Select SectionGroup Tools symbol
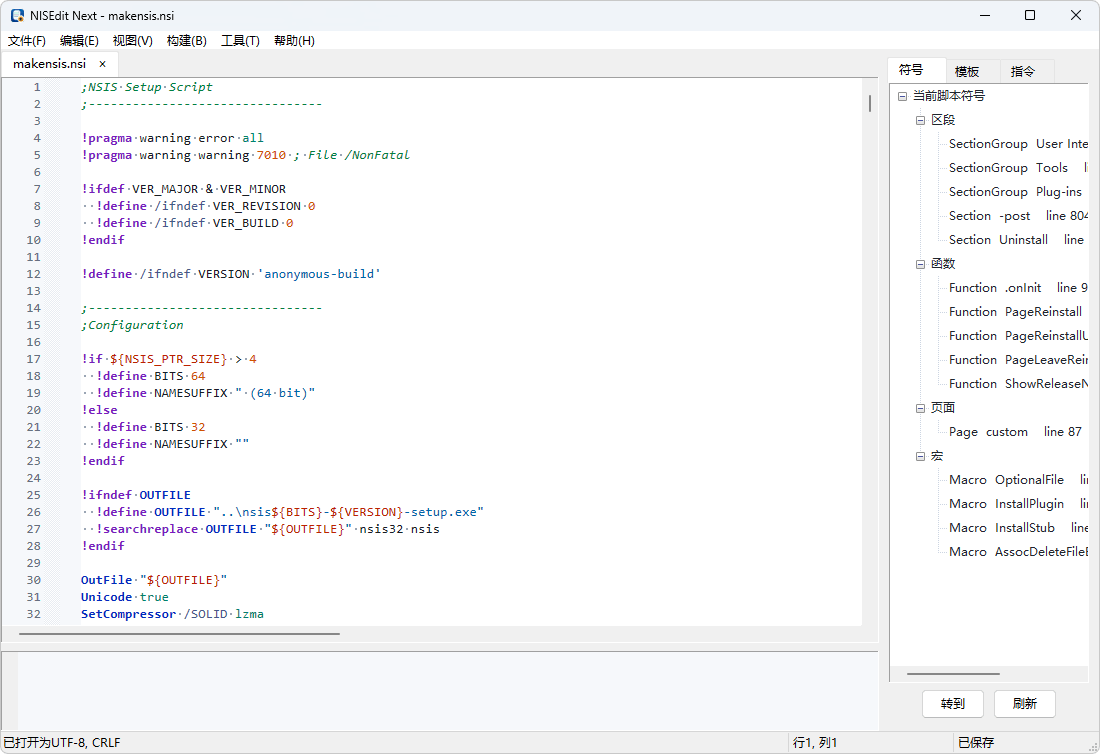The width and height of the screenshot is (1100, 754). (x=1018, y=168)
